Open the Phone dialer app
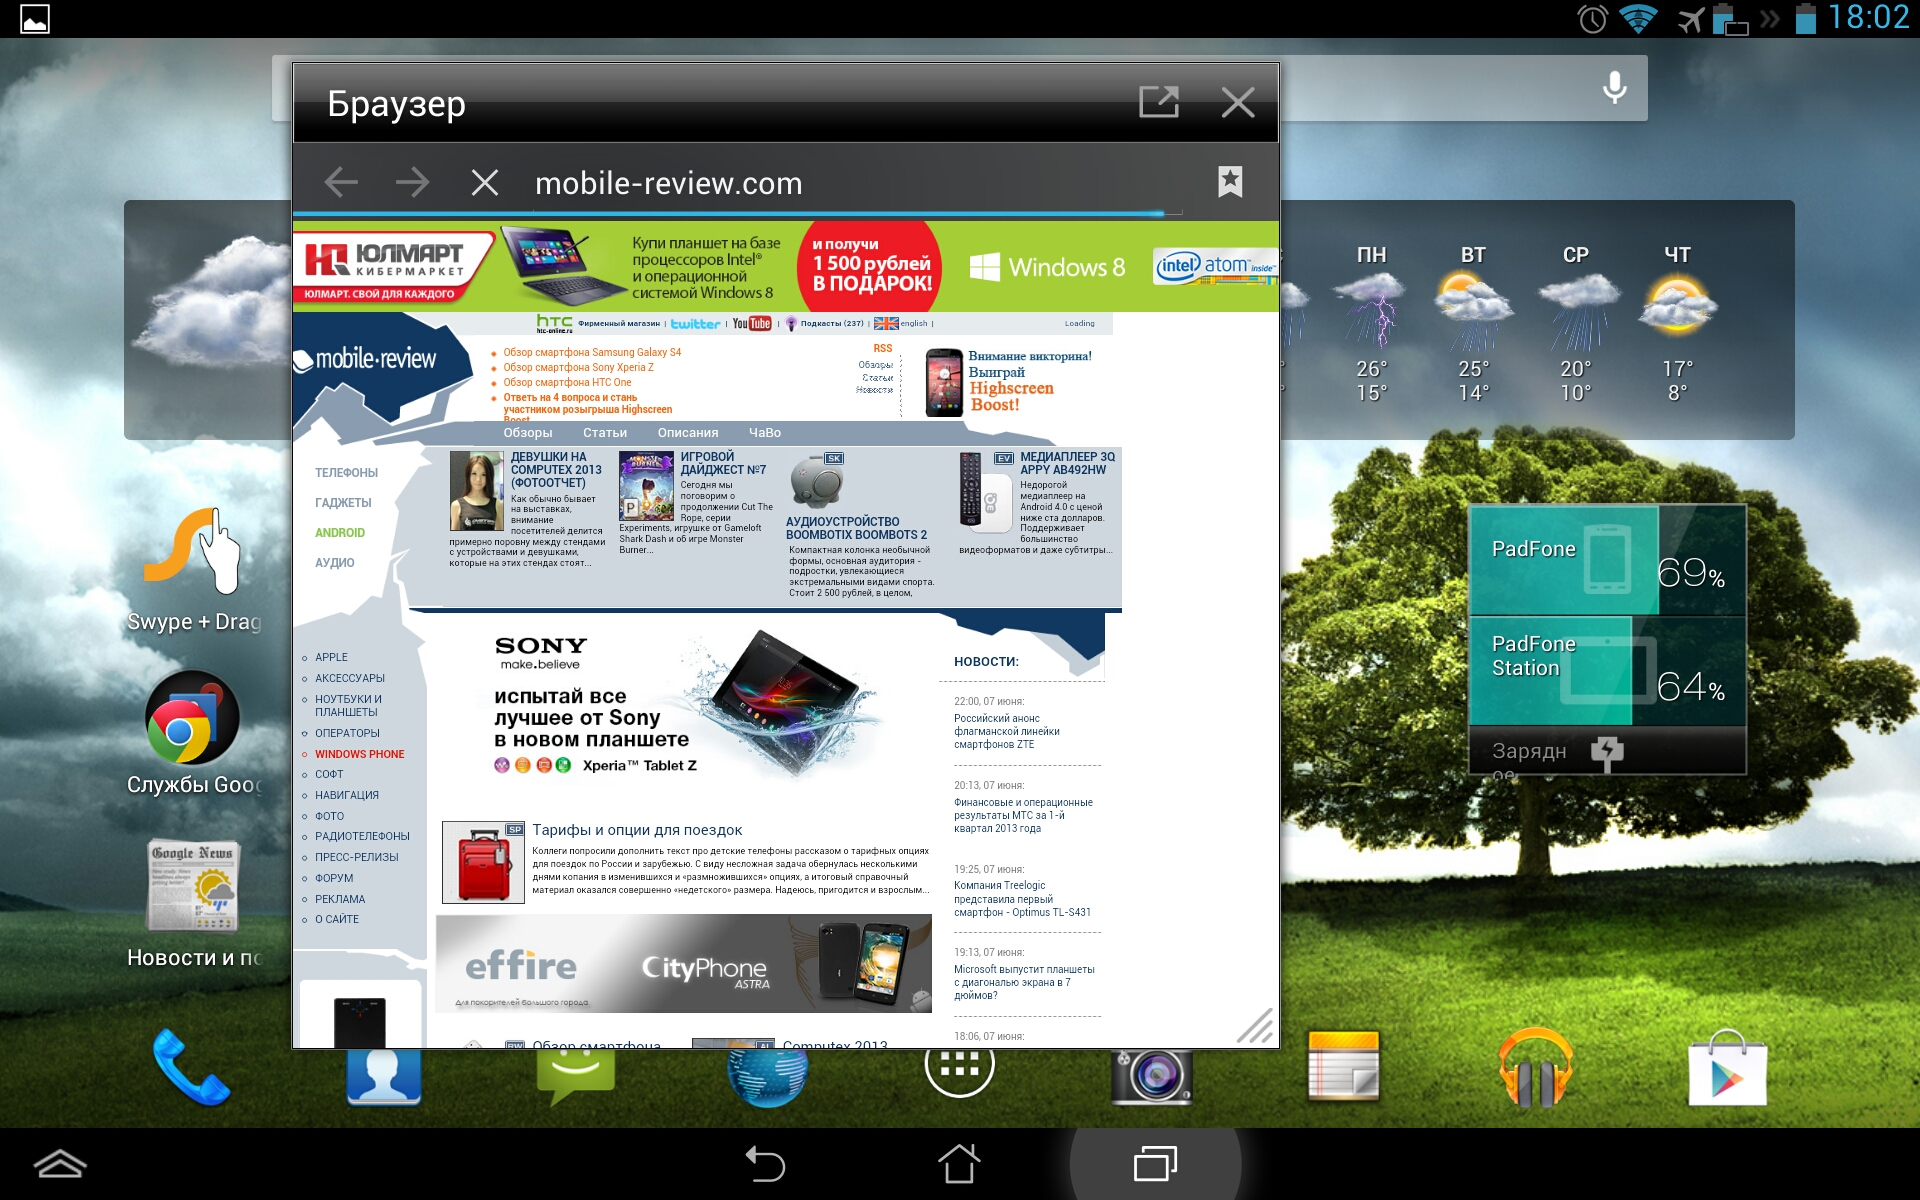 [190, 1066]
